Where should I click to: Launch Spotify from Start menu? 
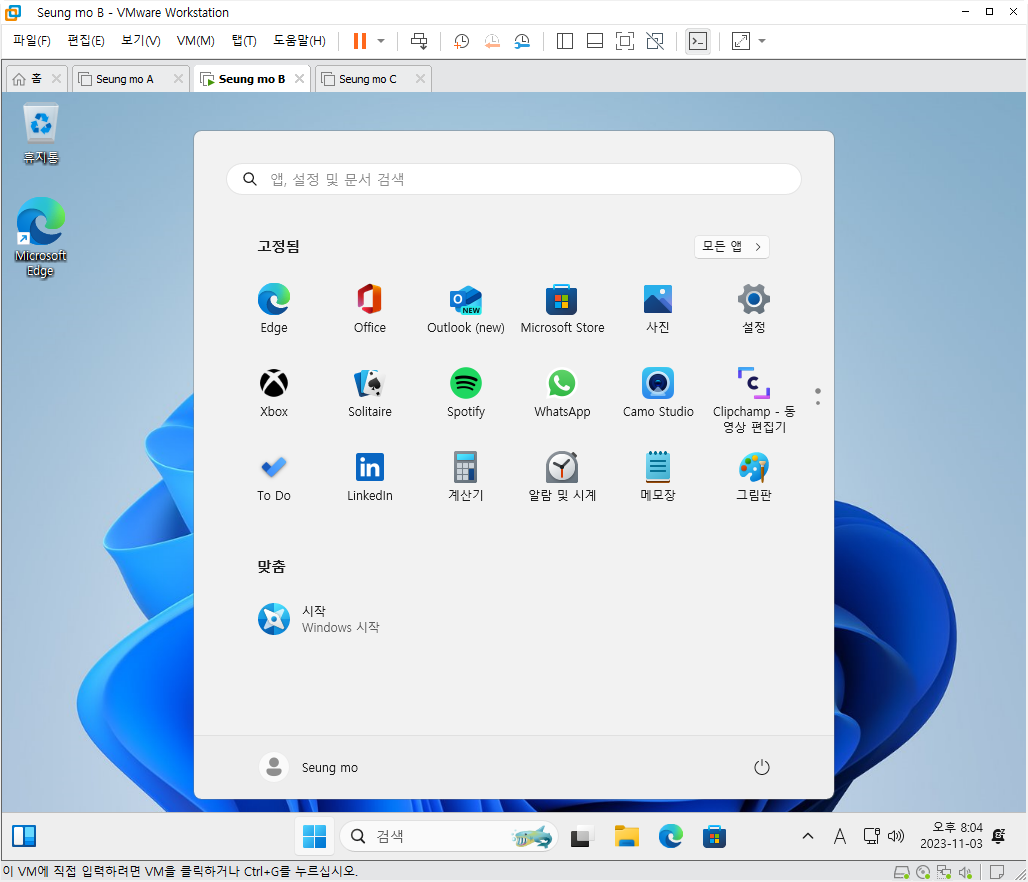coord(465,392)
